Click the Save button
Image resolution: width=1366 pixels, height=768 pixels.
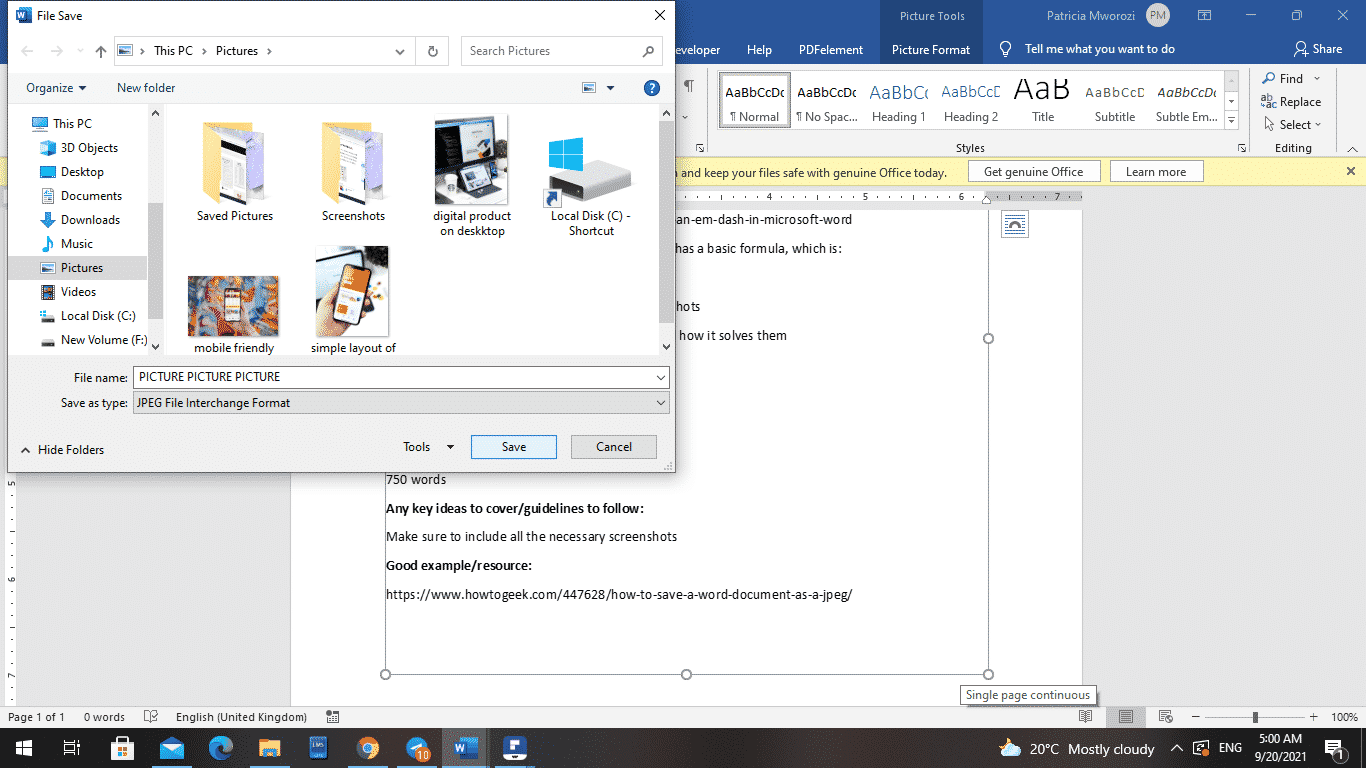pyautogui.click(x=513, y=446)
